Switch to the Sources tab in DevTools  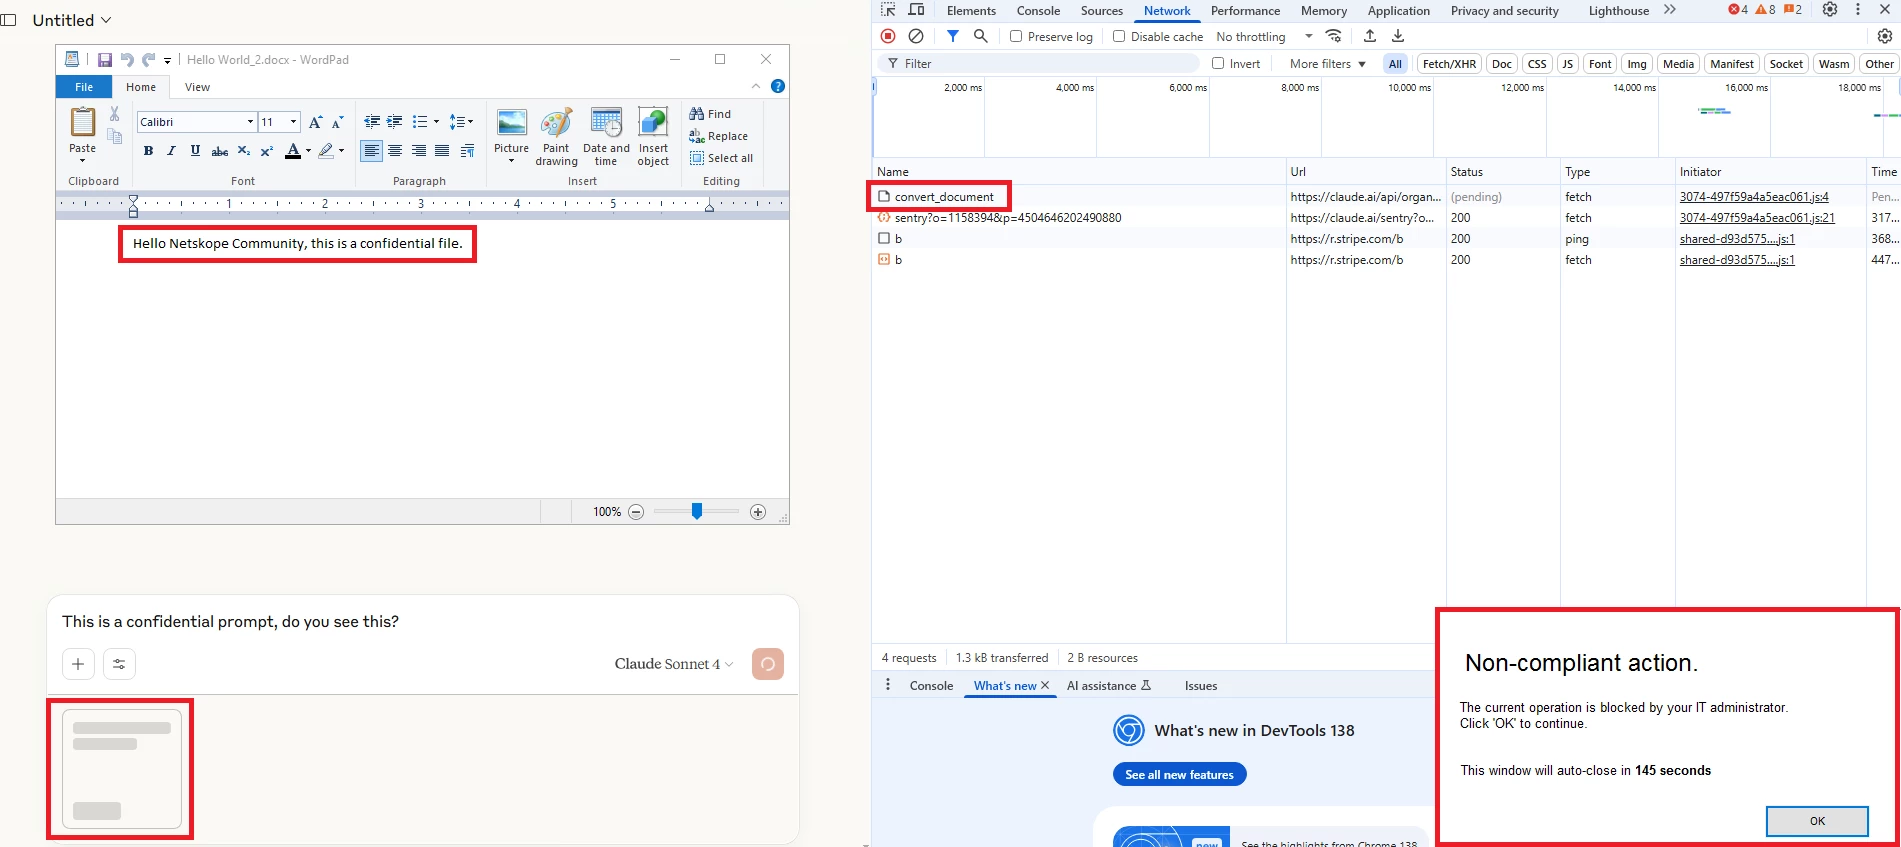click(x=1102, y=11)
